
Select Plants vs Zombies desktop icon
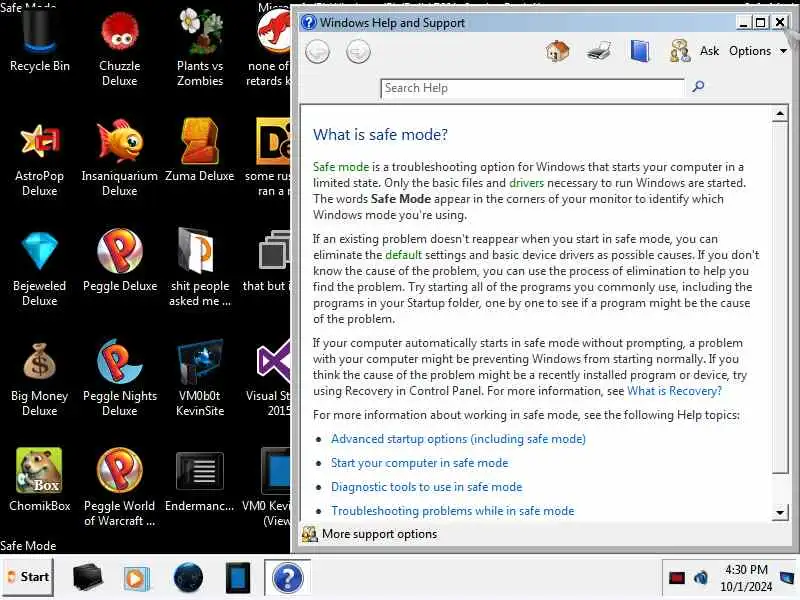200,47
